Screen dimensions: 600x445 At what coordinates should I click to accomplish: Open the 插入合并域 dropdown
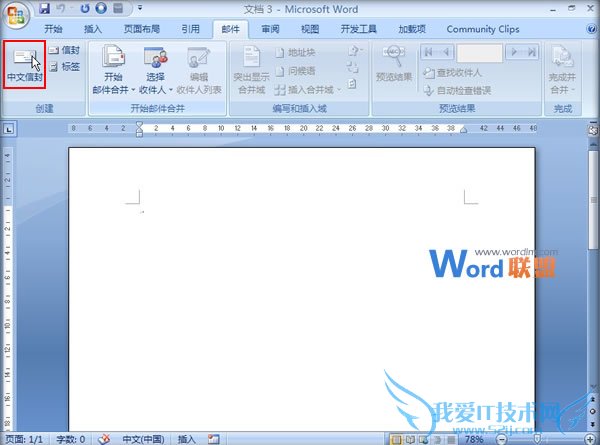click(x=308, y=90)
